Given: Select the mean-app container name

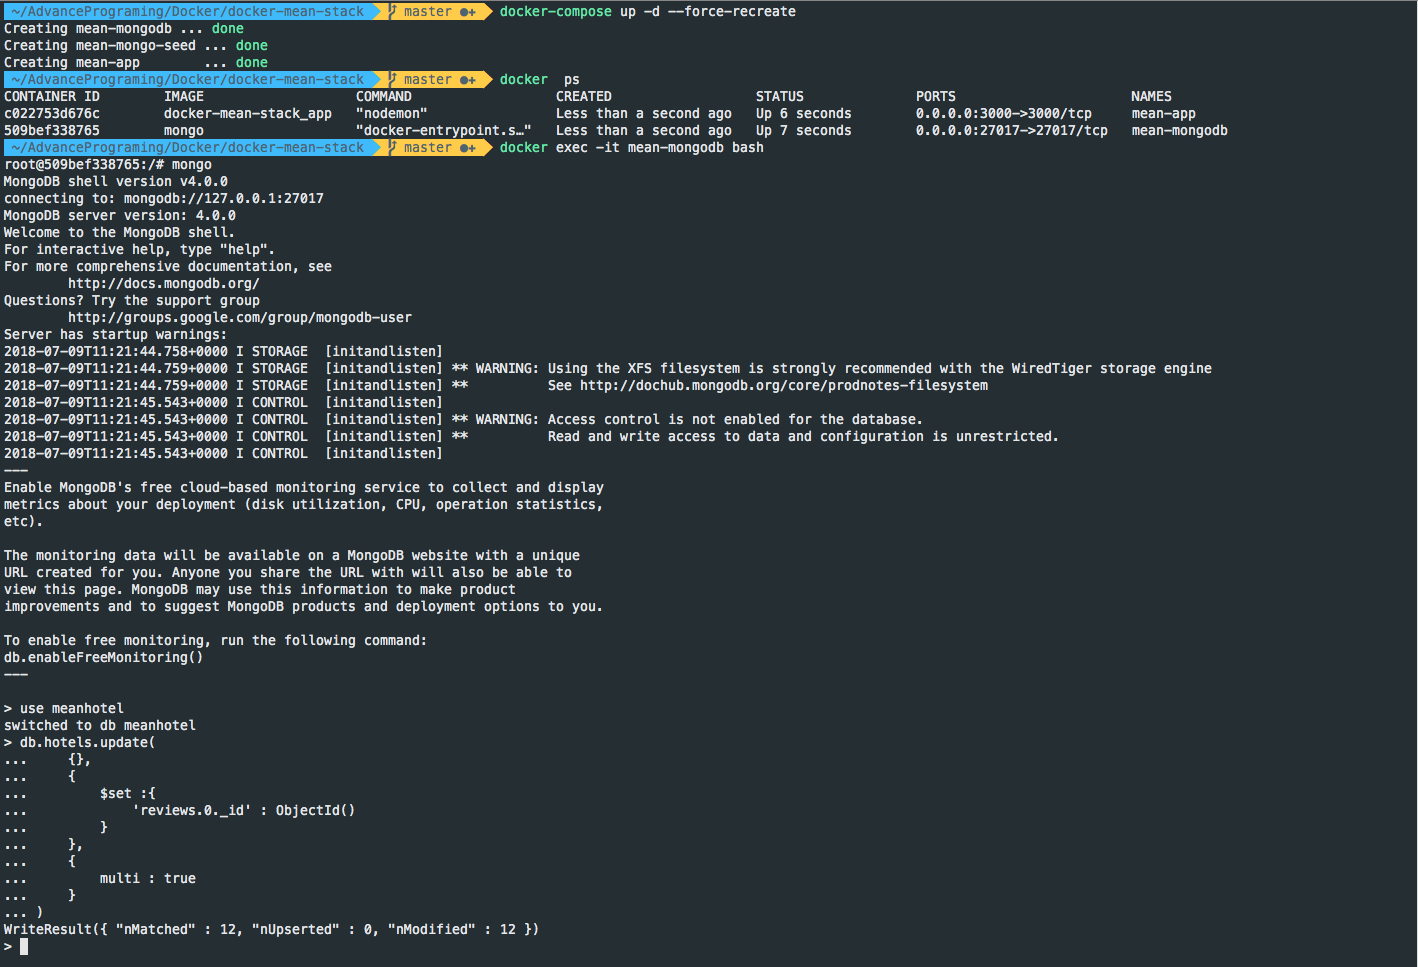Looking at the screenshot, I should click(x=1163, y=113).
